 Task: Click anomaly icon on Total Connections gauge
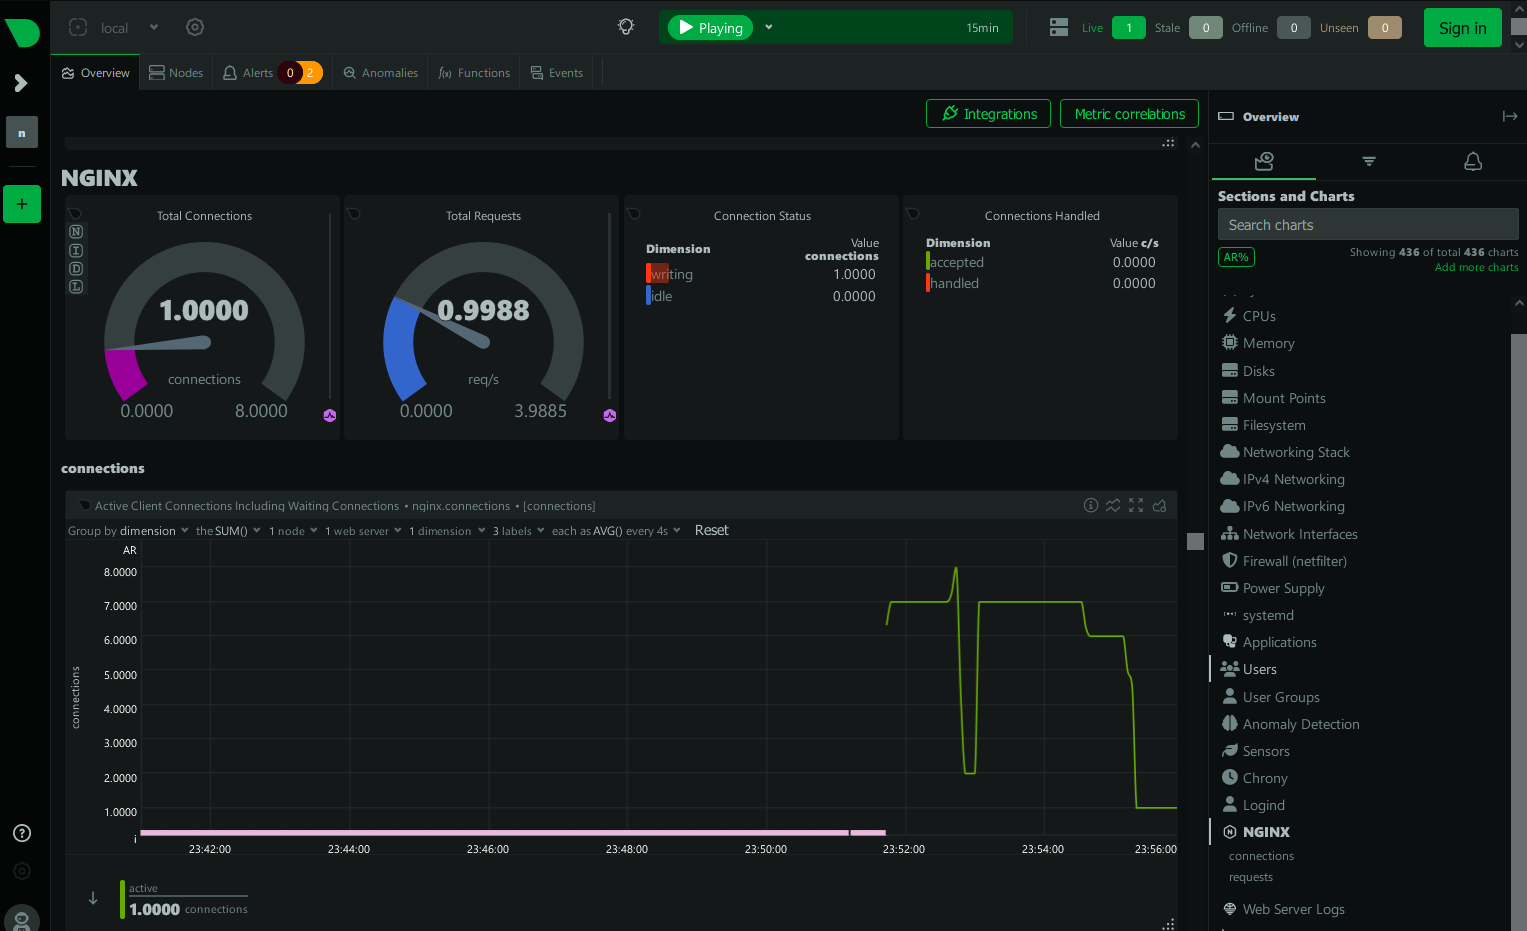click(x=330, y=415)
